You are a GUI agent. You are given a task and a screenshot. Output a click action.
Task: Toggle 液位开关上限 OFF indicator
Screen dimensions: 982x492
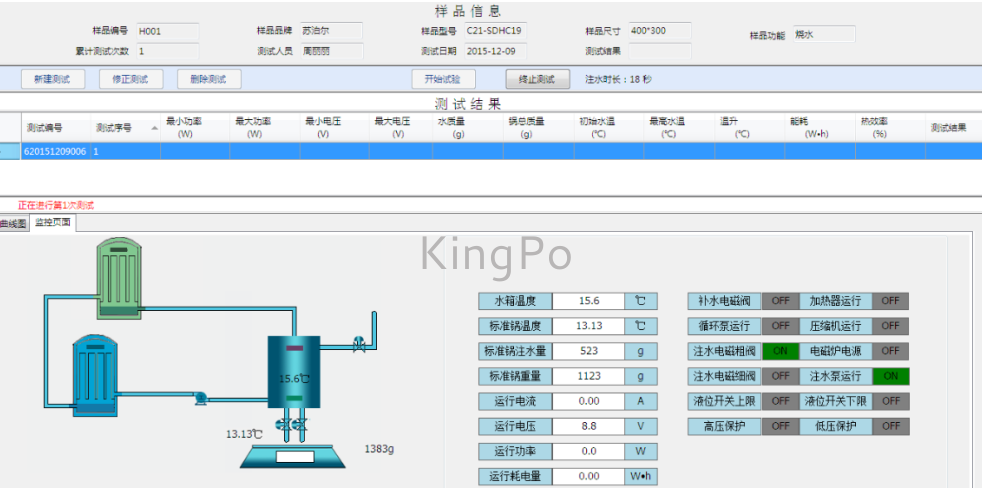pyautogui.click(x=780, y=401)
